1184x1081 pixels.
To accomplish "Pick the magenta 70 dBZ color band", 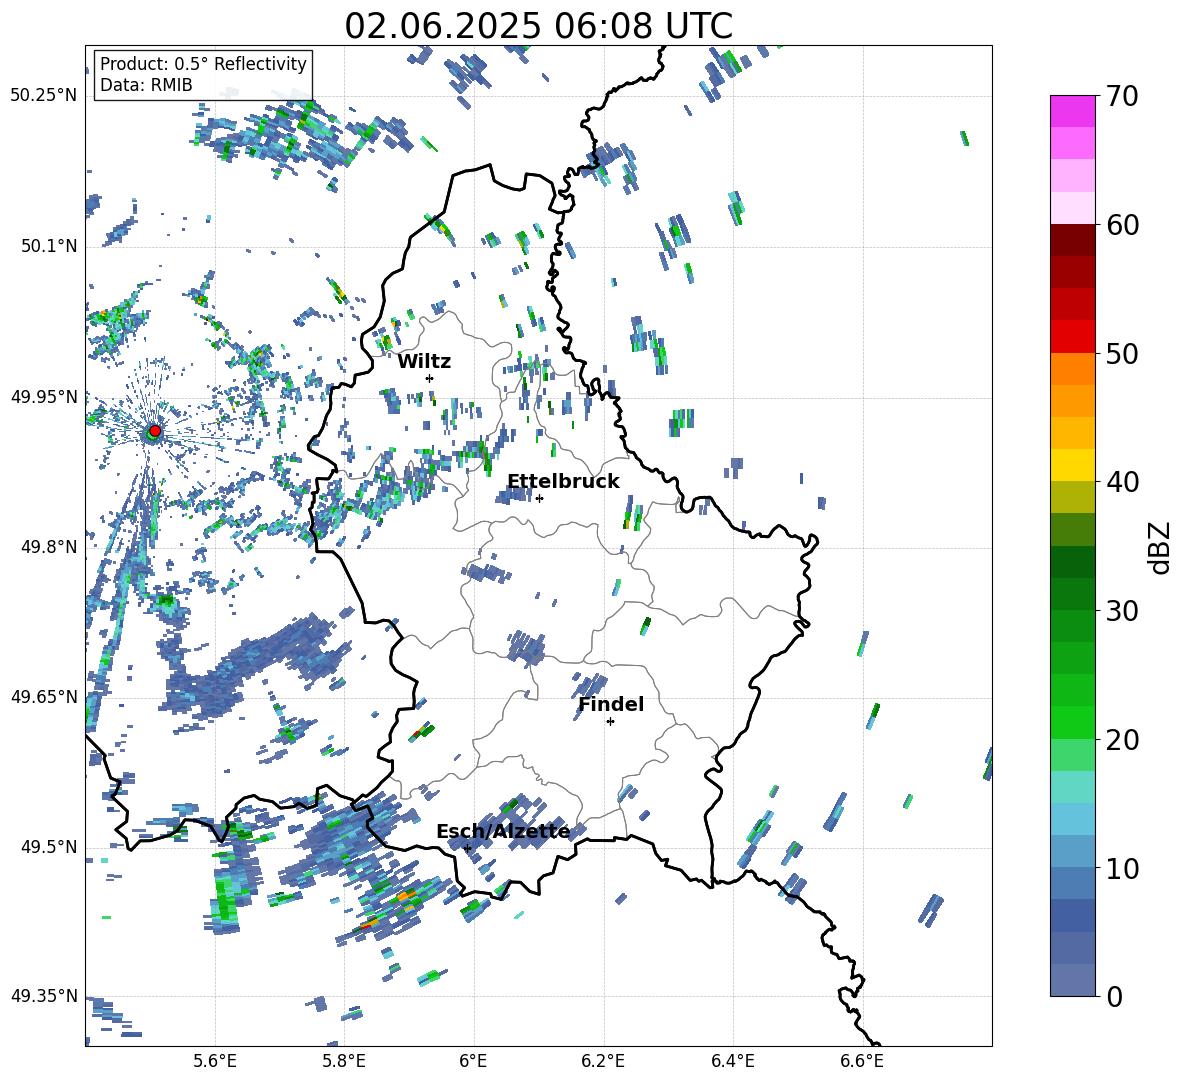I will 1072,111.
